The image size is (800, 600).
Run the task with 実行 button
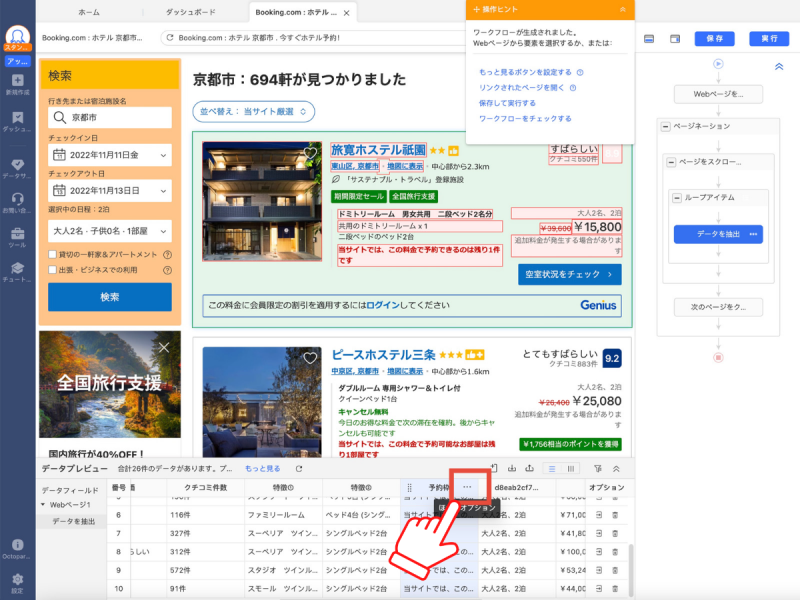tap(769, 39)
